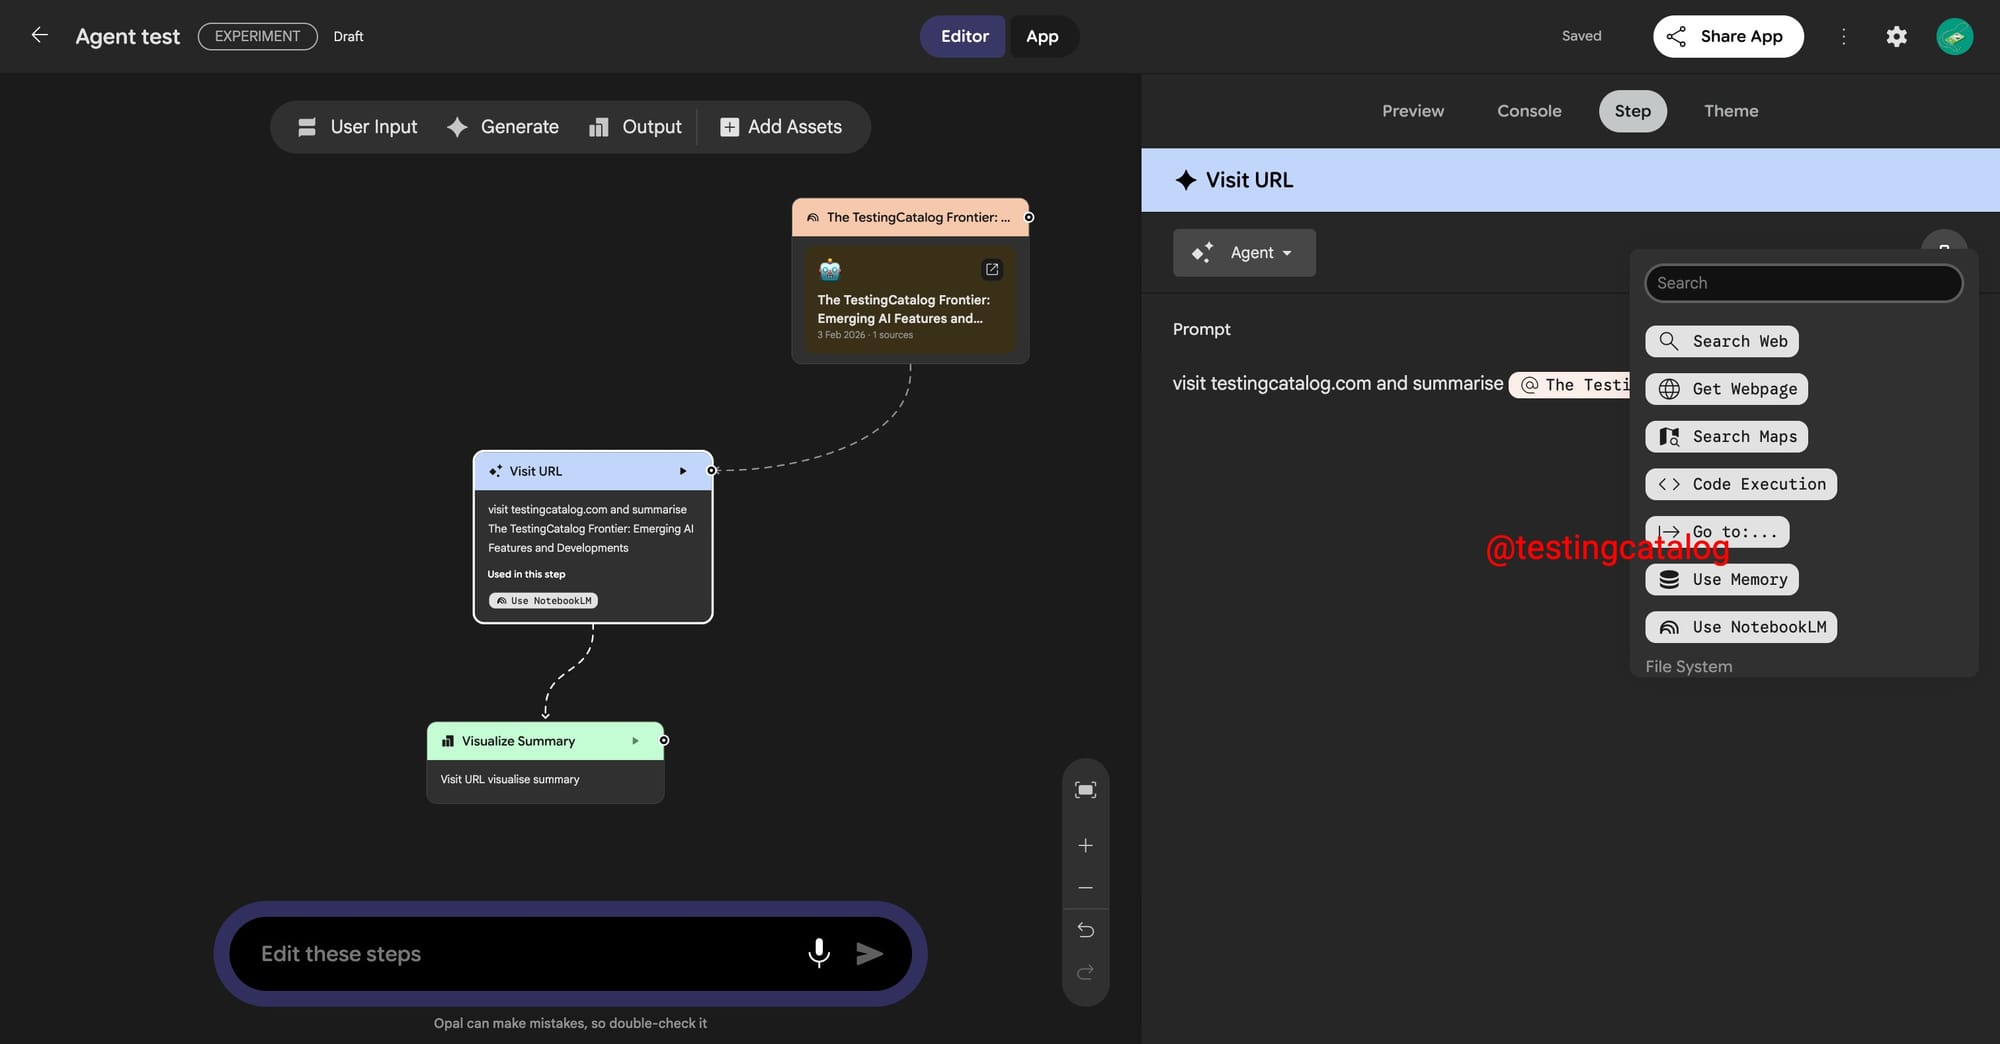Run the Visualize Summary play arrow
This screenshot has height=1044, width=2000.
click(x=635, y=741)
